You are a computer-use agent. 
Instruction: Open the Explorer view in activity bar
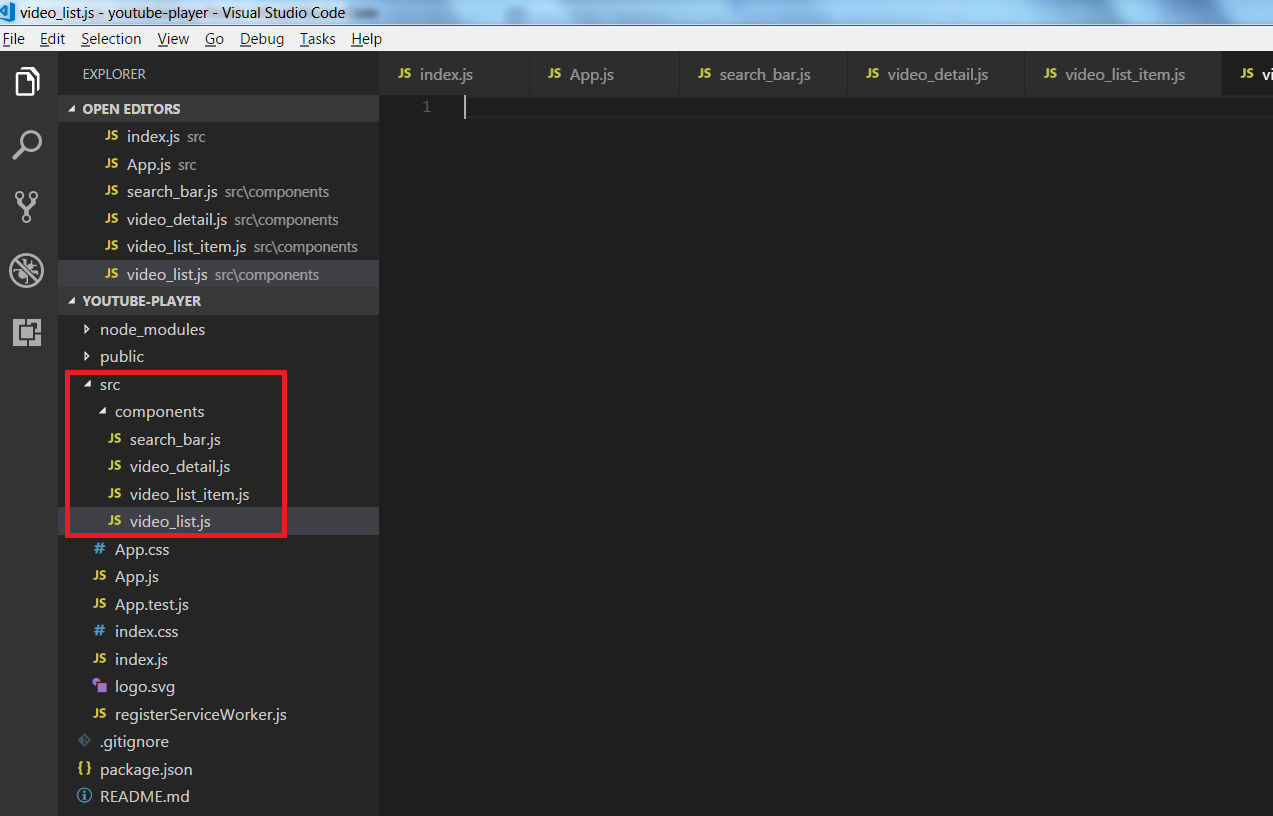click(x=28, y=81)
